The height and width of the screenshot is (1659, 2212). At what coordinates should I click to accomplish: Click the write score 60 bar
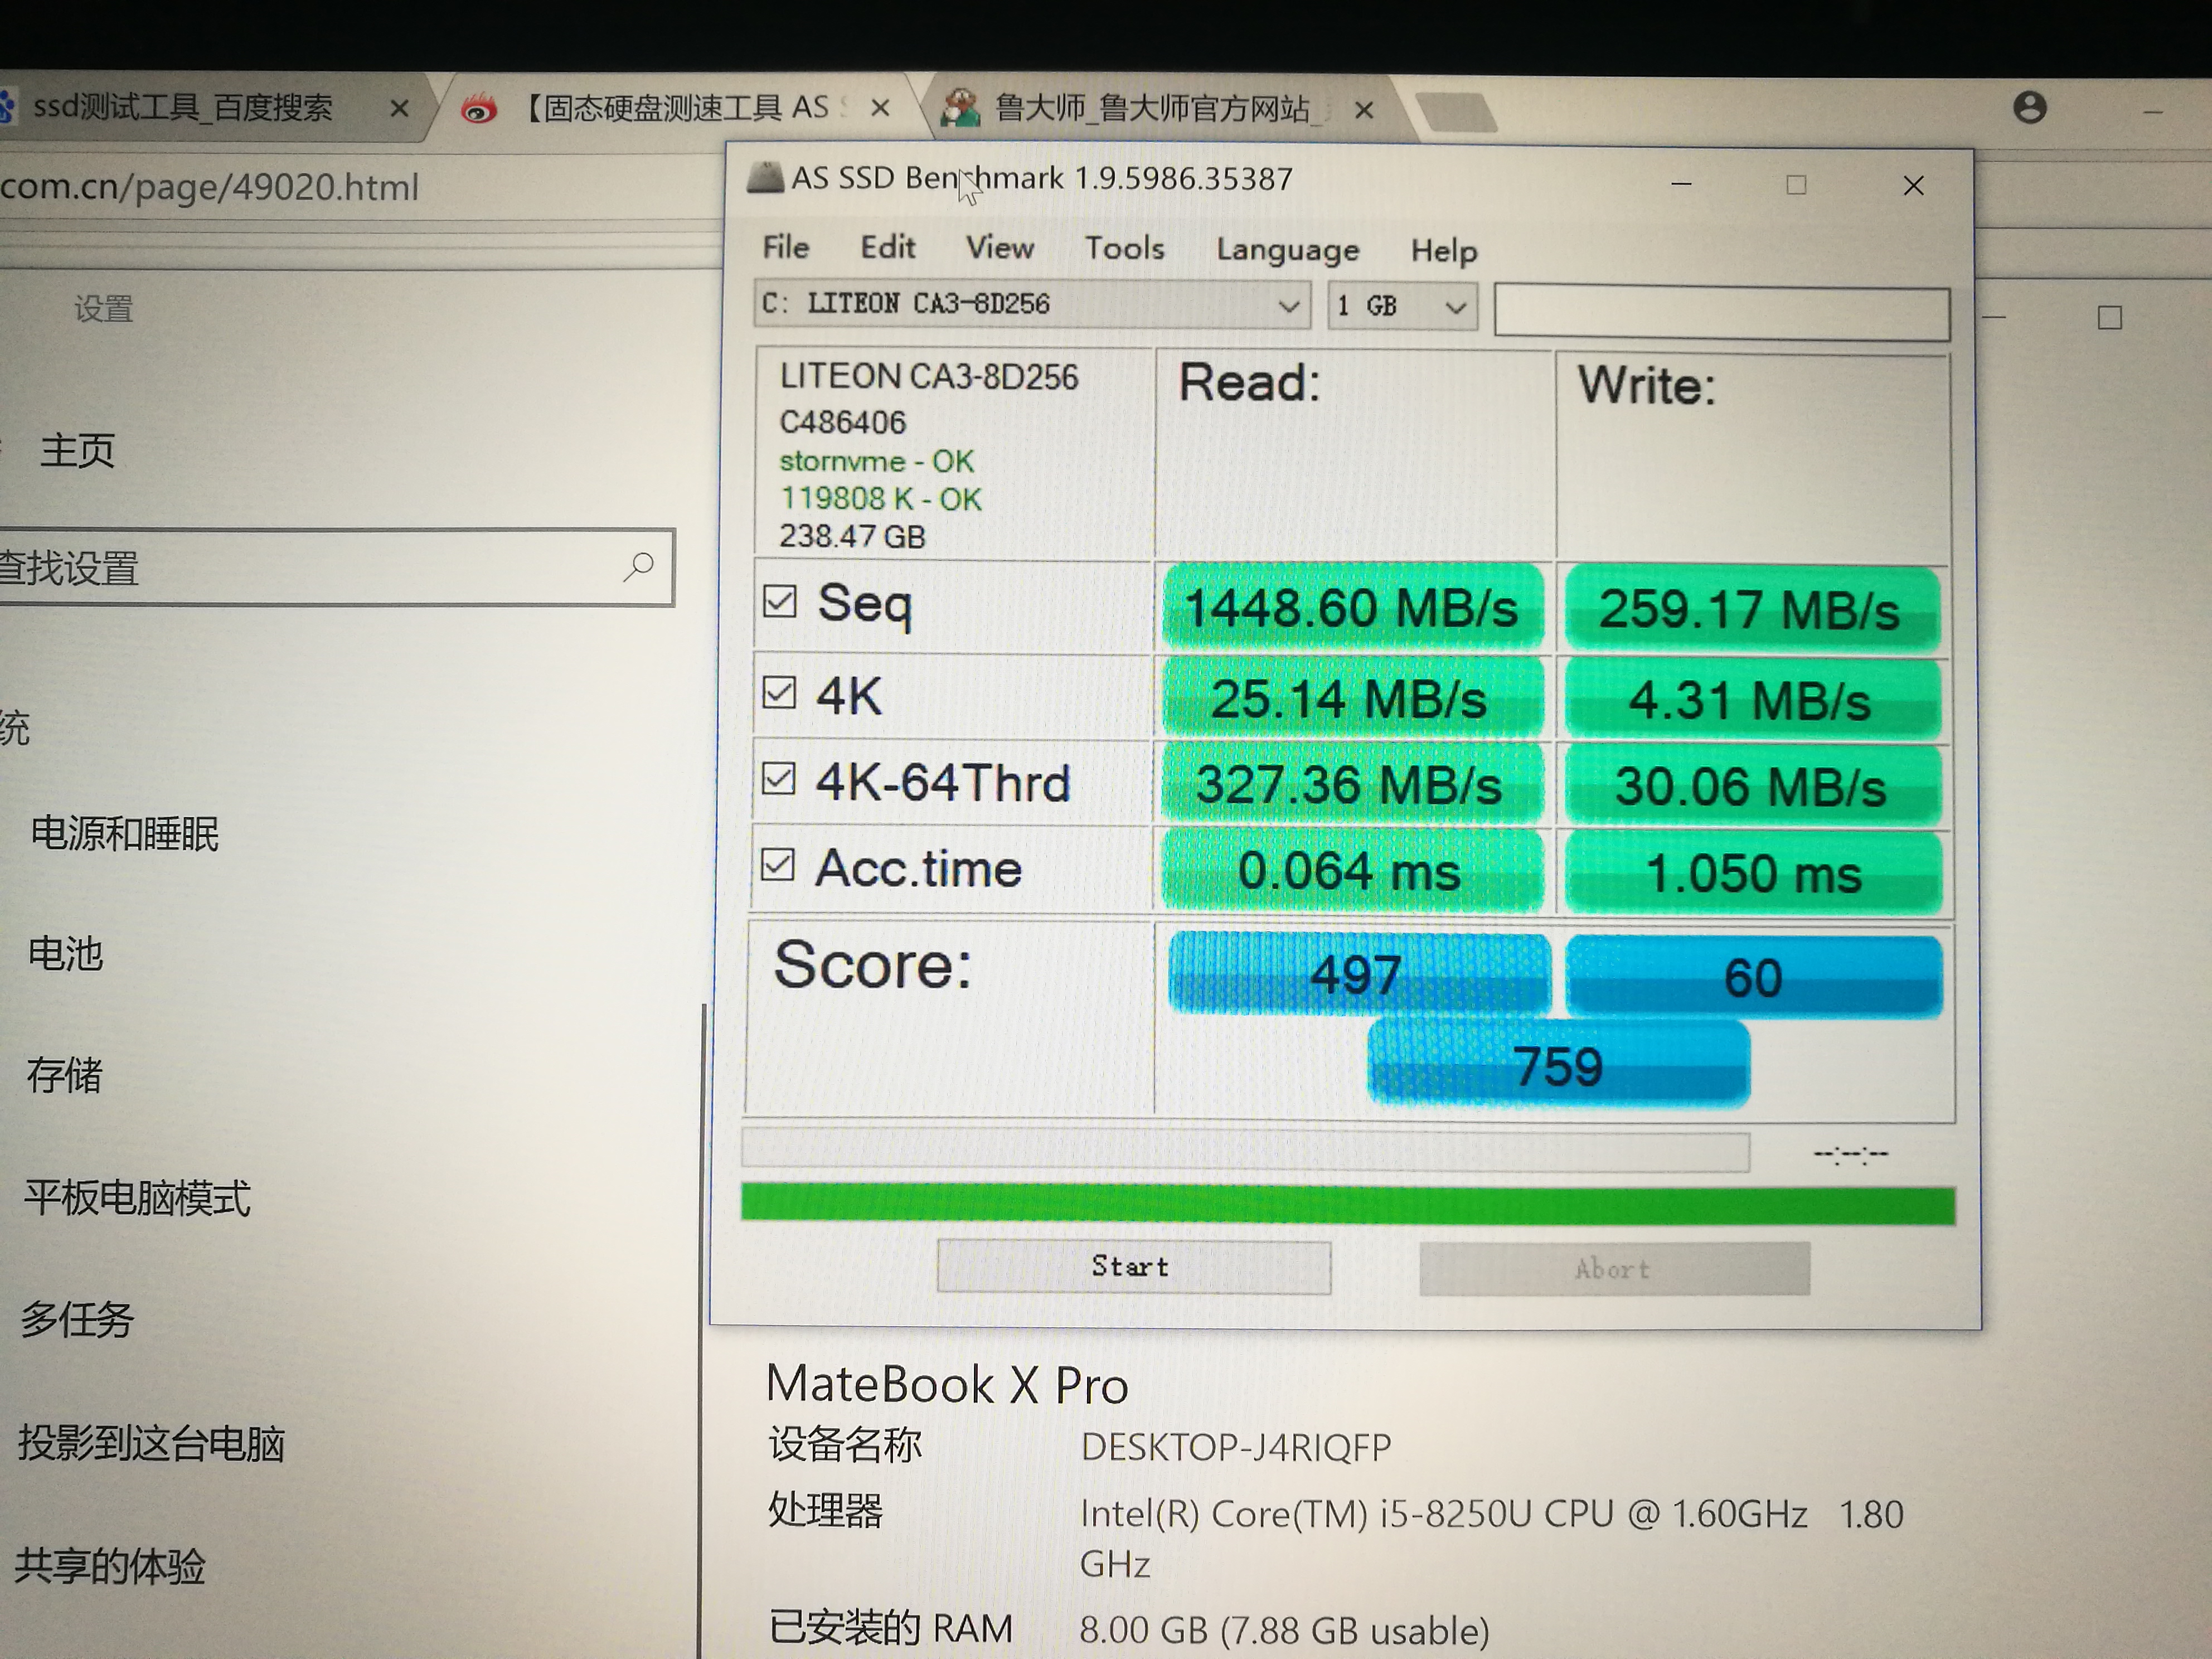(1753, 977)
